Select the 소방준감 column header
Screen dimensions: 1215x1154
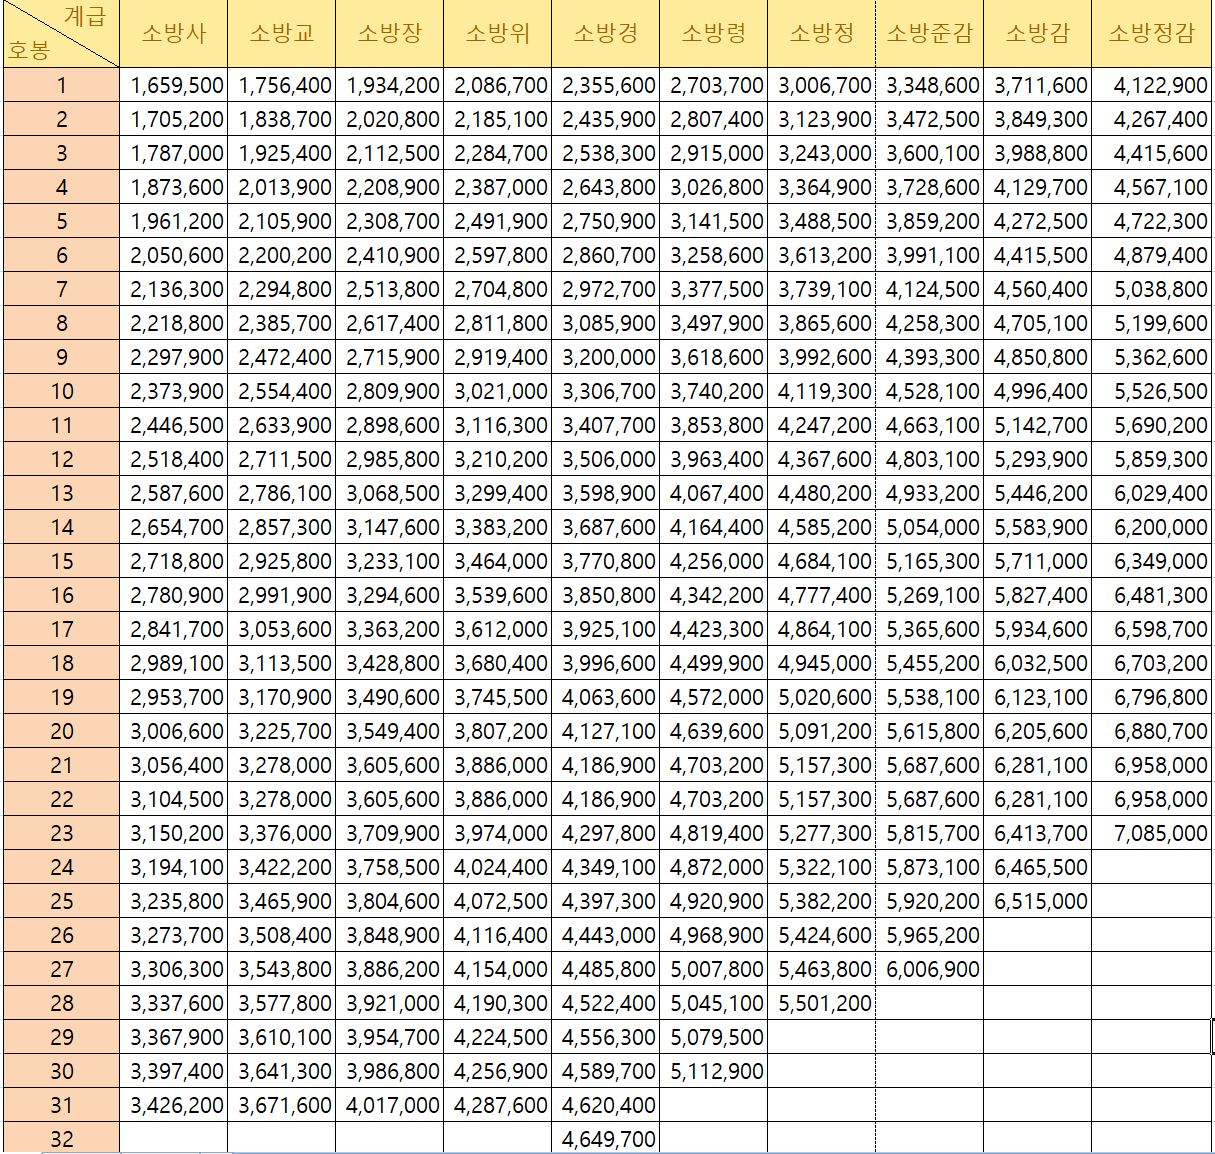[x=930, y=34]
